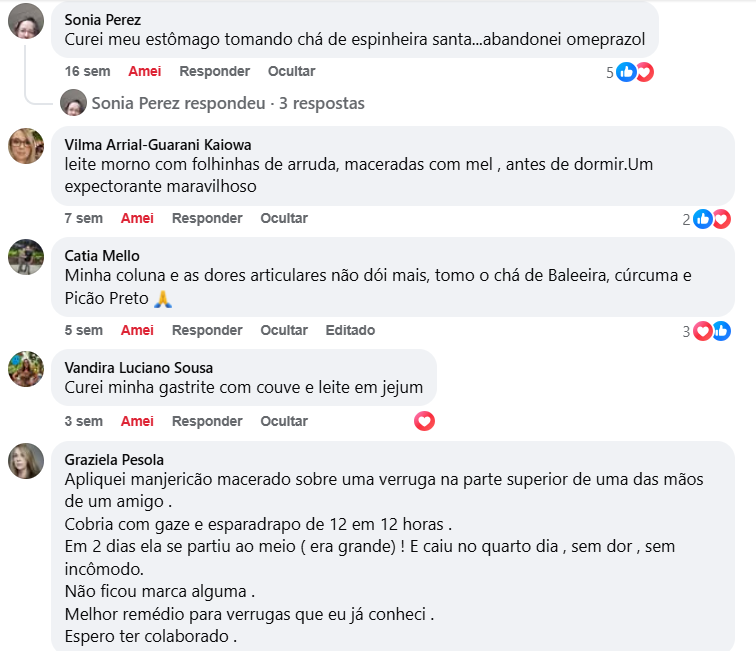Toggle Amei on Vilma's comment

click(x=137, y=218)
